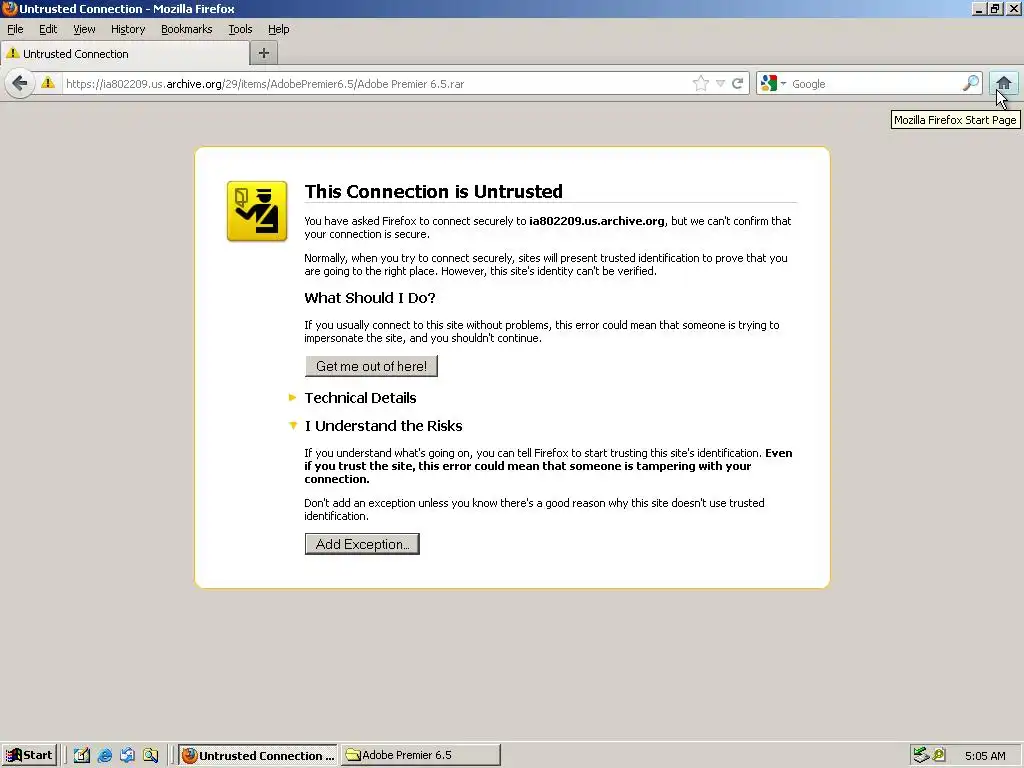
Task: Bookmark this page with the star icon
Action: pyautogui.click(x=701, y=84)
